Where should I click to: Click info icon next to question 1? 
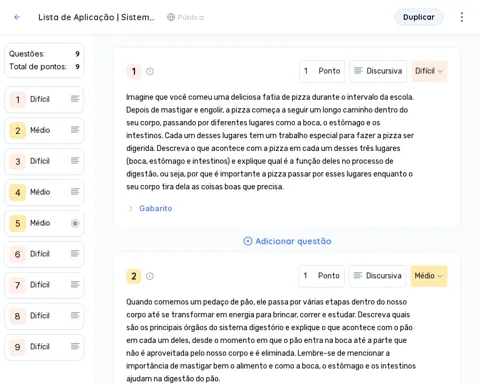tap(150, 71)
